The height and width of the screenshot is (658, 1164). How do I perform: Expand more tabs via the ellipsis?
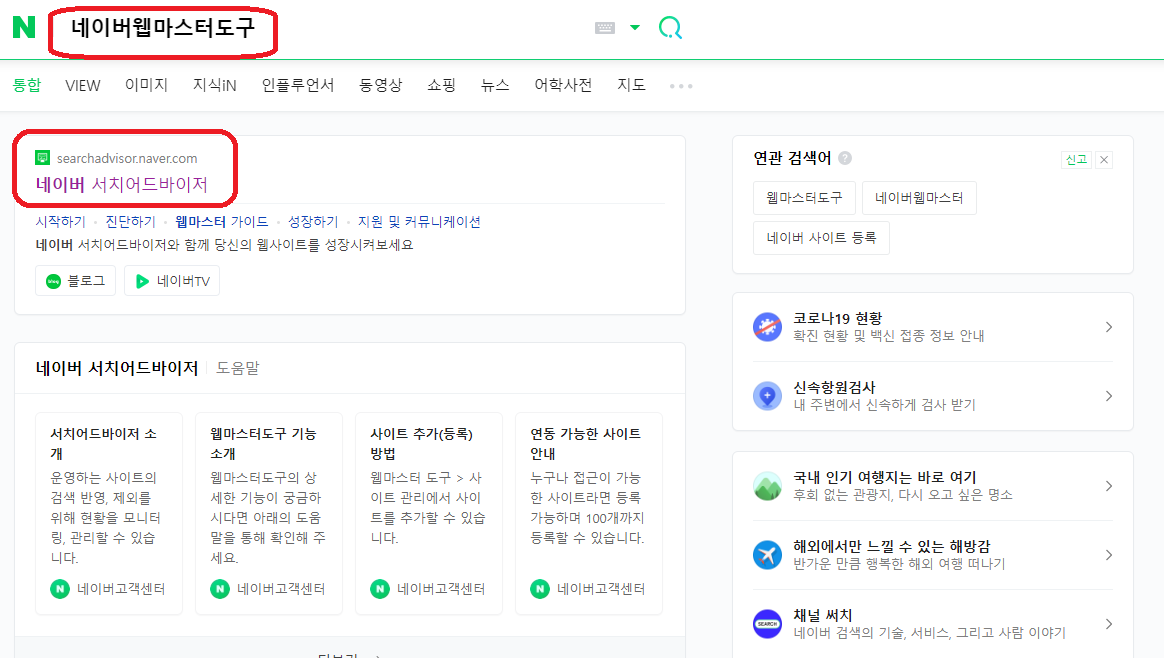[x=681, y=86]
